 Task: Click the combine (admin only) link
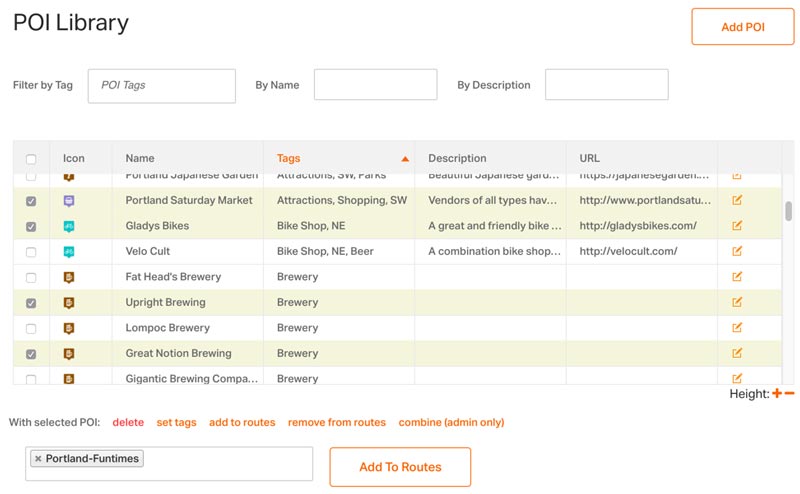pyautogui.click(x=451, y=423)
